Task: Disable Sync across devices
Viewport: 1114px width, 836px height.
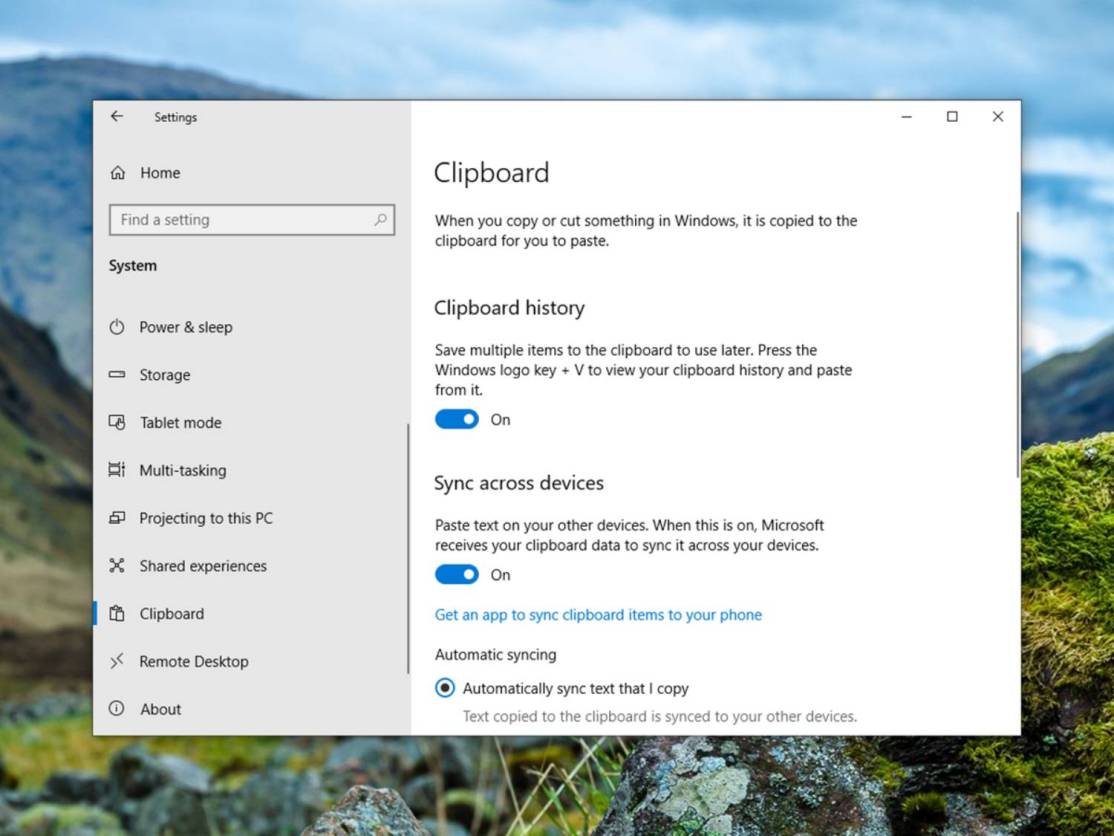Action: 457,574
